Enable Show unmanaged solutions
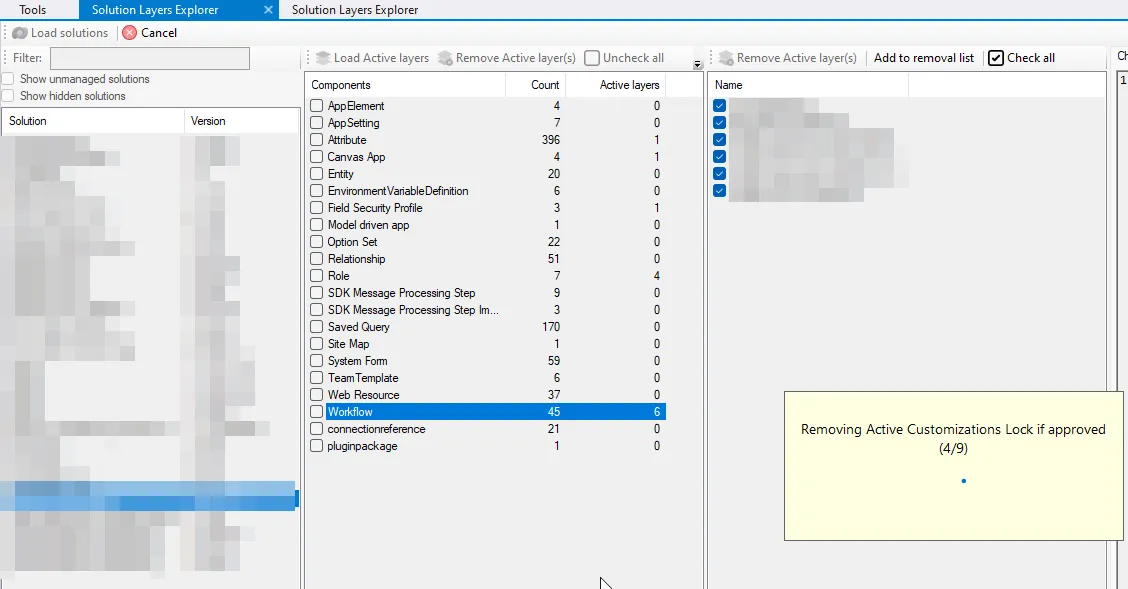Image resolution: width=1128 pixels, height=589 pixels. [8, 79]
